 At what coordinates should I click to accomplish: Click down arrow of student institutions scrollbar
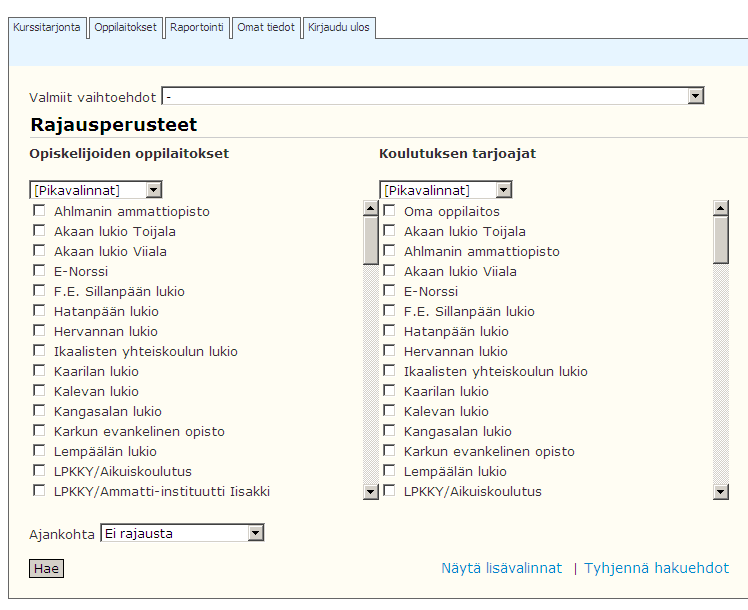click(371, 492)
